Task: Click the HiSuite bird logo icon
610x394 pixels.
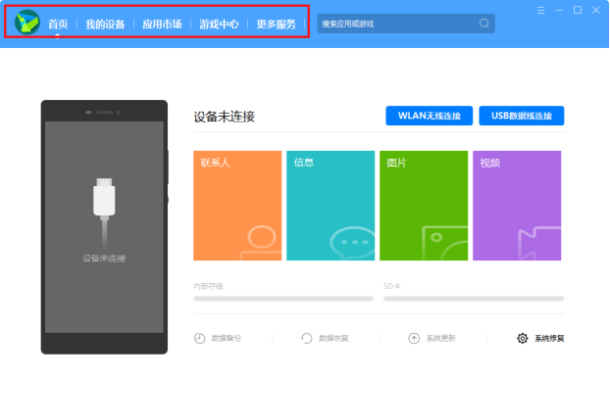Action: click(x=27, y=22)
